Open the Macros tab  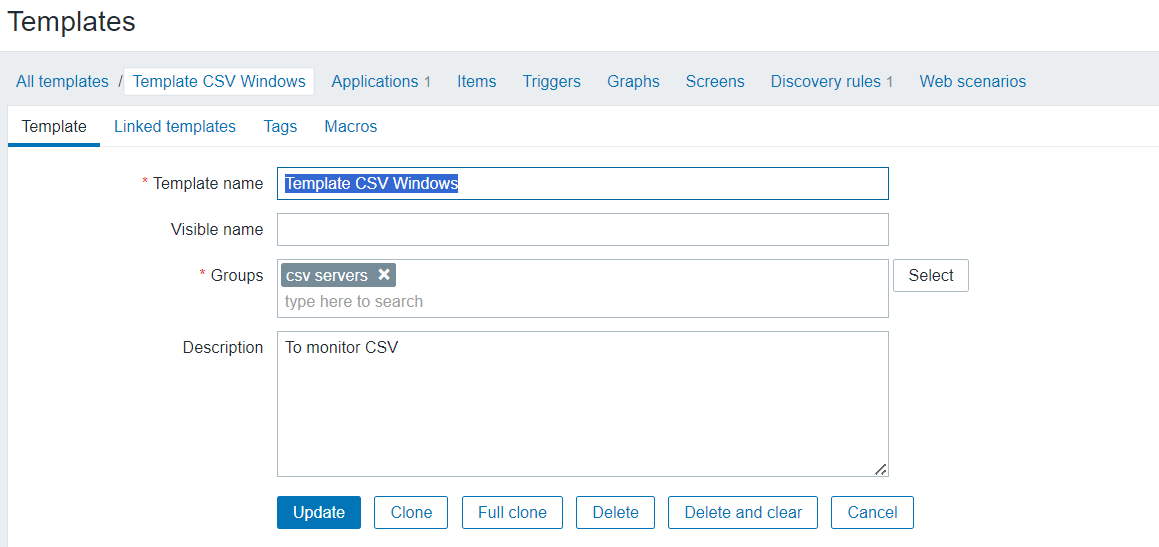click(350, 126)
